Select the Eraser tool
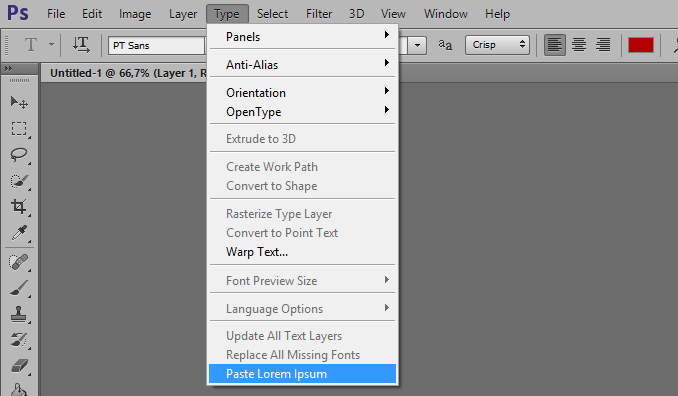678x396 pixels. (x=19, y=366)
